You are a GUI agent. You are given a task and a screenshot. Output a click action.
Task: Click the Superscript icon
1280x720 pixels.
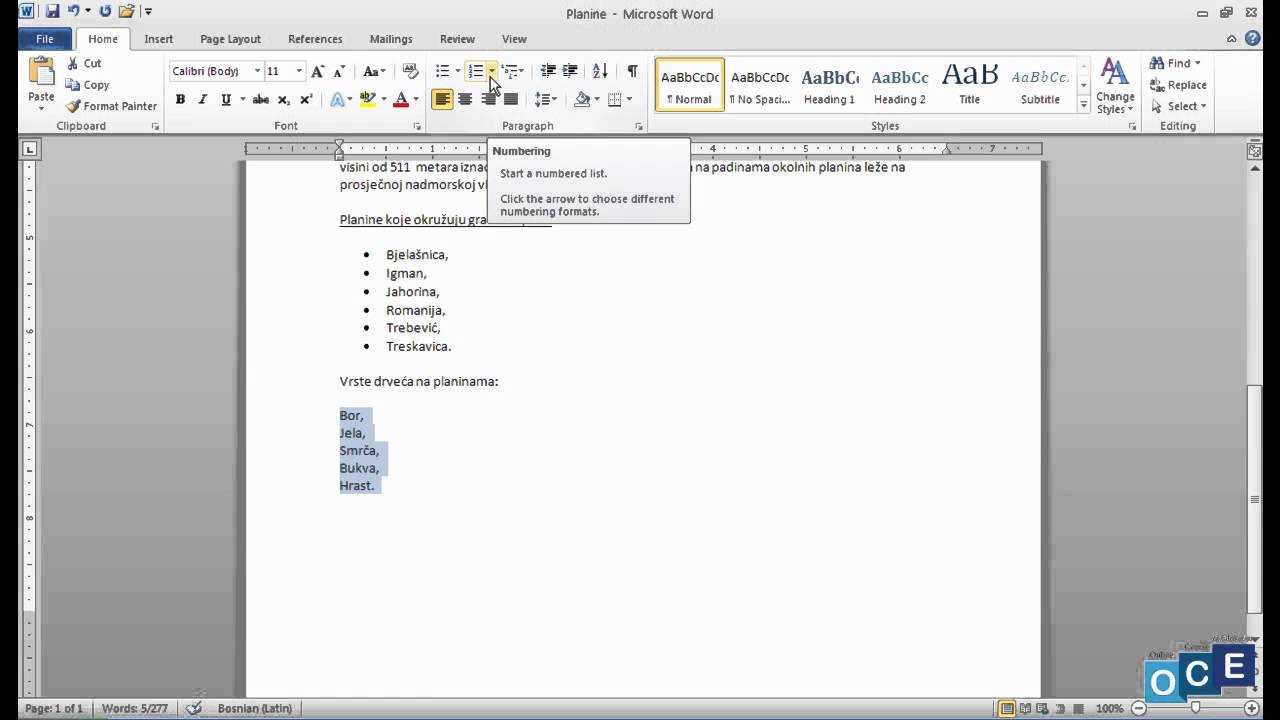[x=306, y=99]
